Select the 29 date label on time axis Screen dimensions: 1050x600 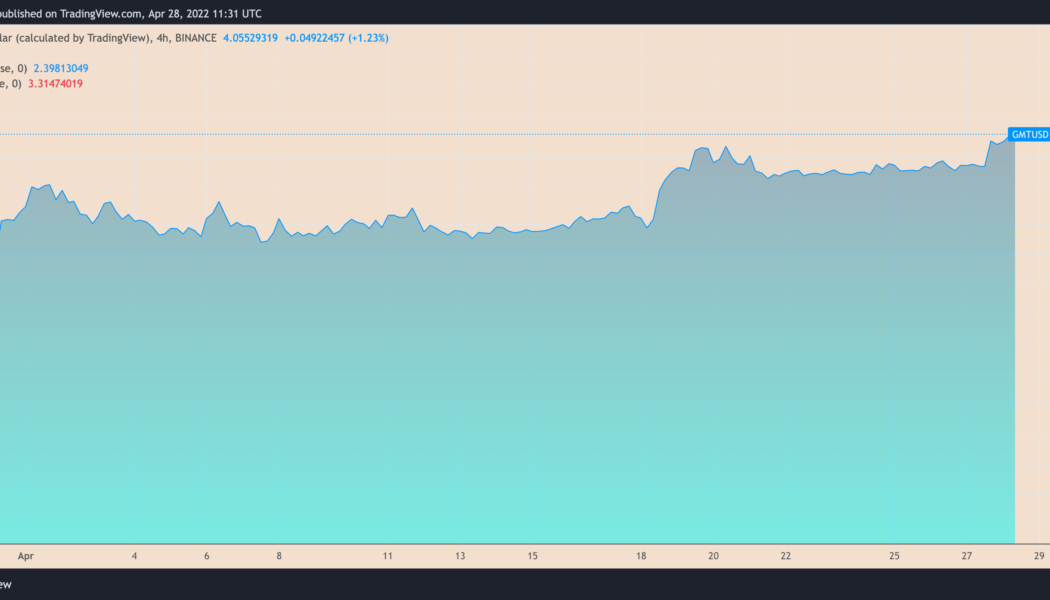1040,555
